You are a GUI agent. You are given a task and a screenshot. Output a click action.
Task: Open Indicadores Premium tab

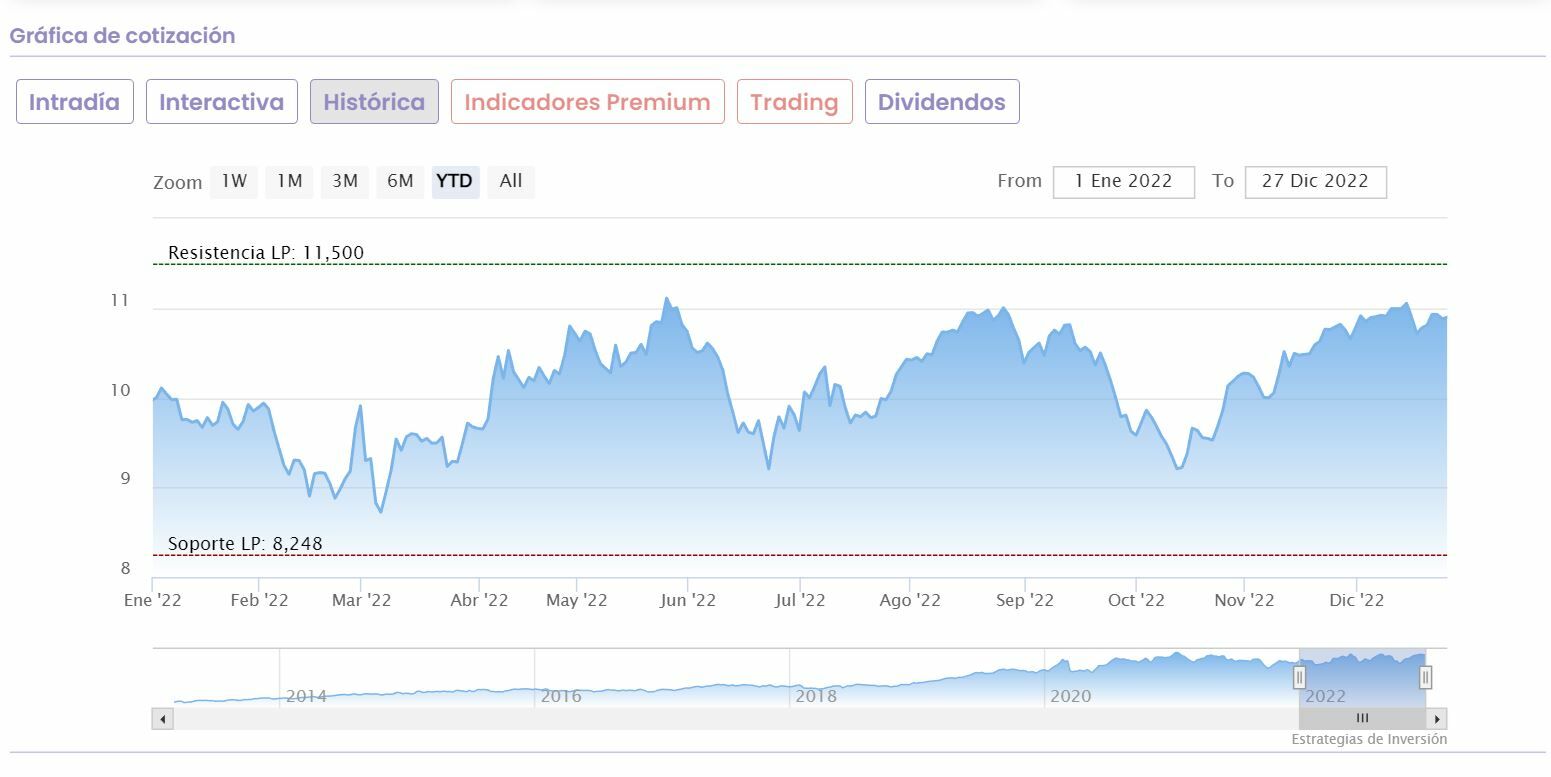(587, 102)
